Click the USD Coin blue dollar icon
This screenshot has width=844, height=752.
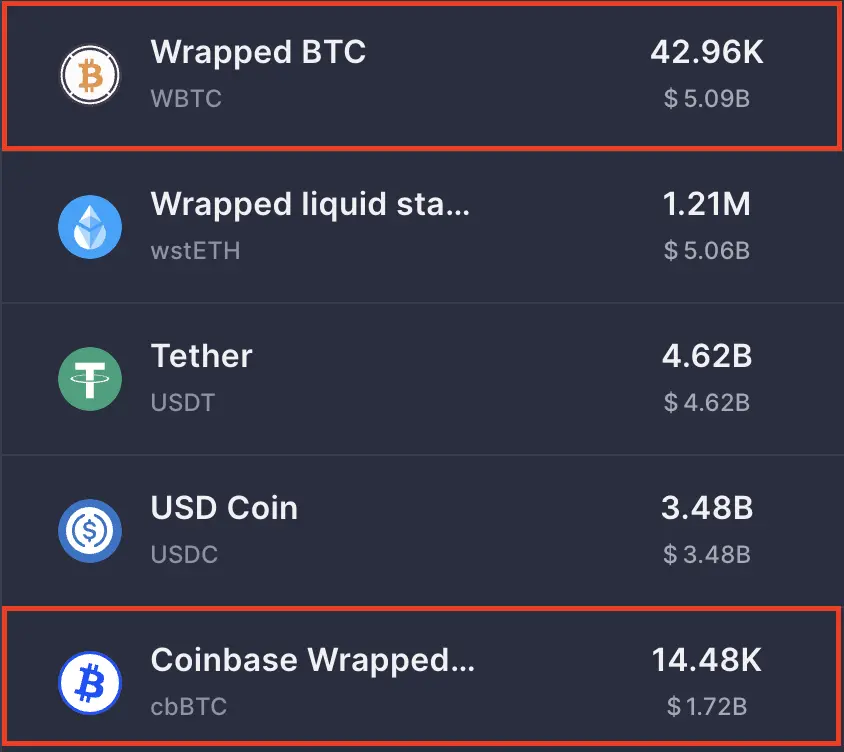pos(90,531)
